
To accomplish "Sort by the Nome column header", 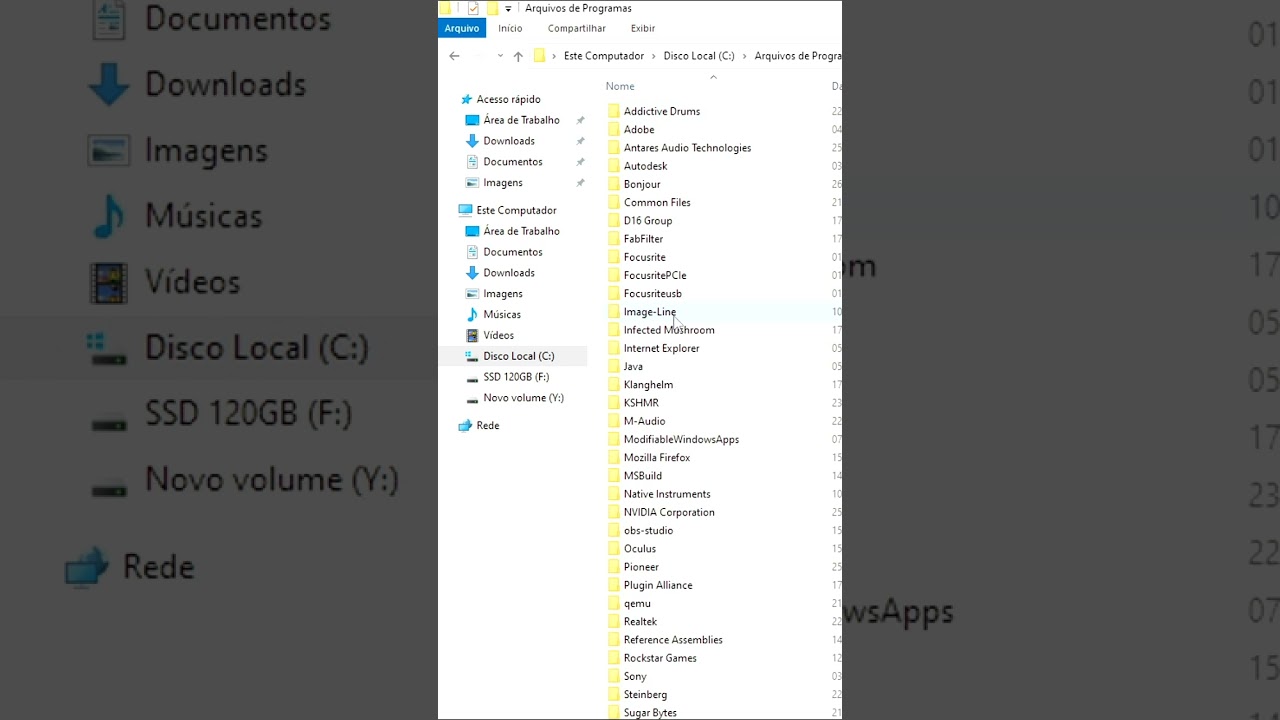I will (620, 86).
